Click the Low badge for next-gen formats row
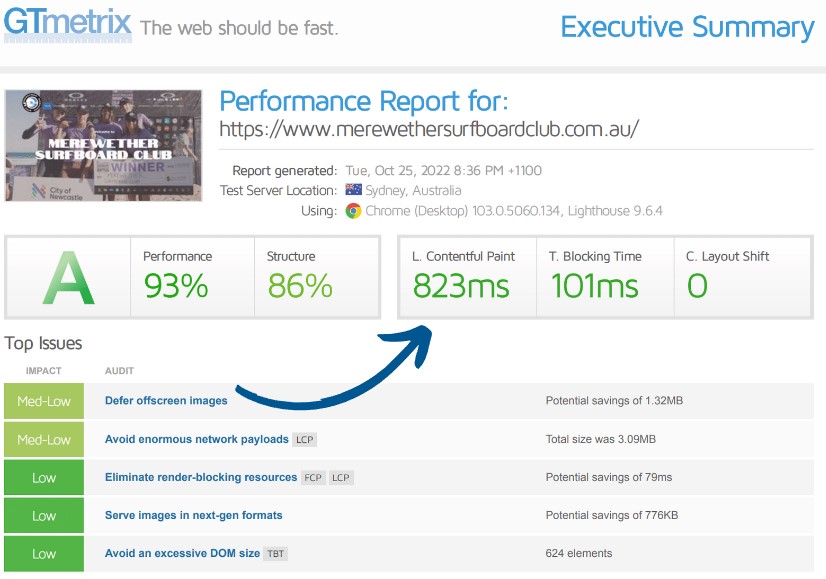 [x=44, y=515]
